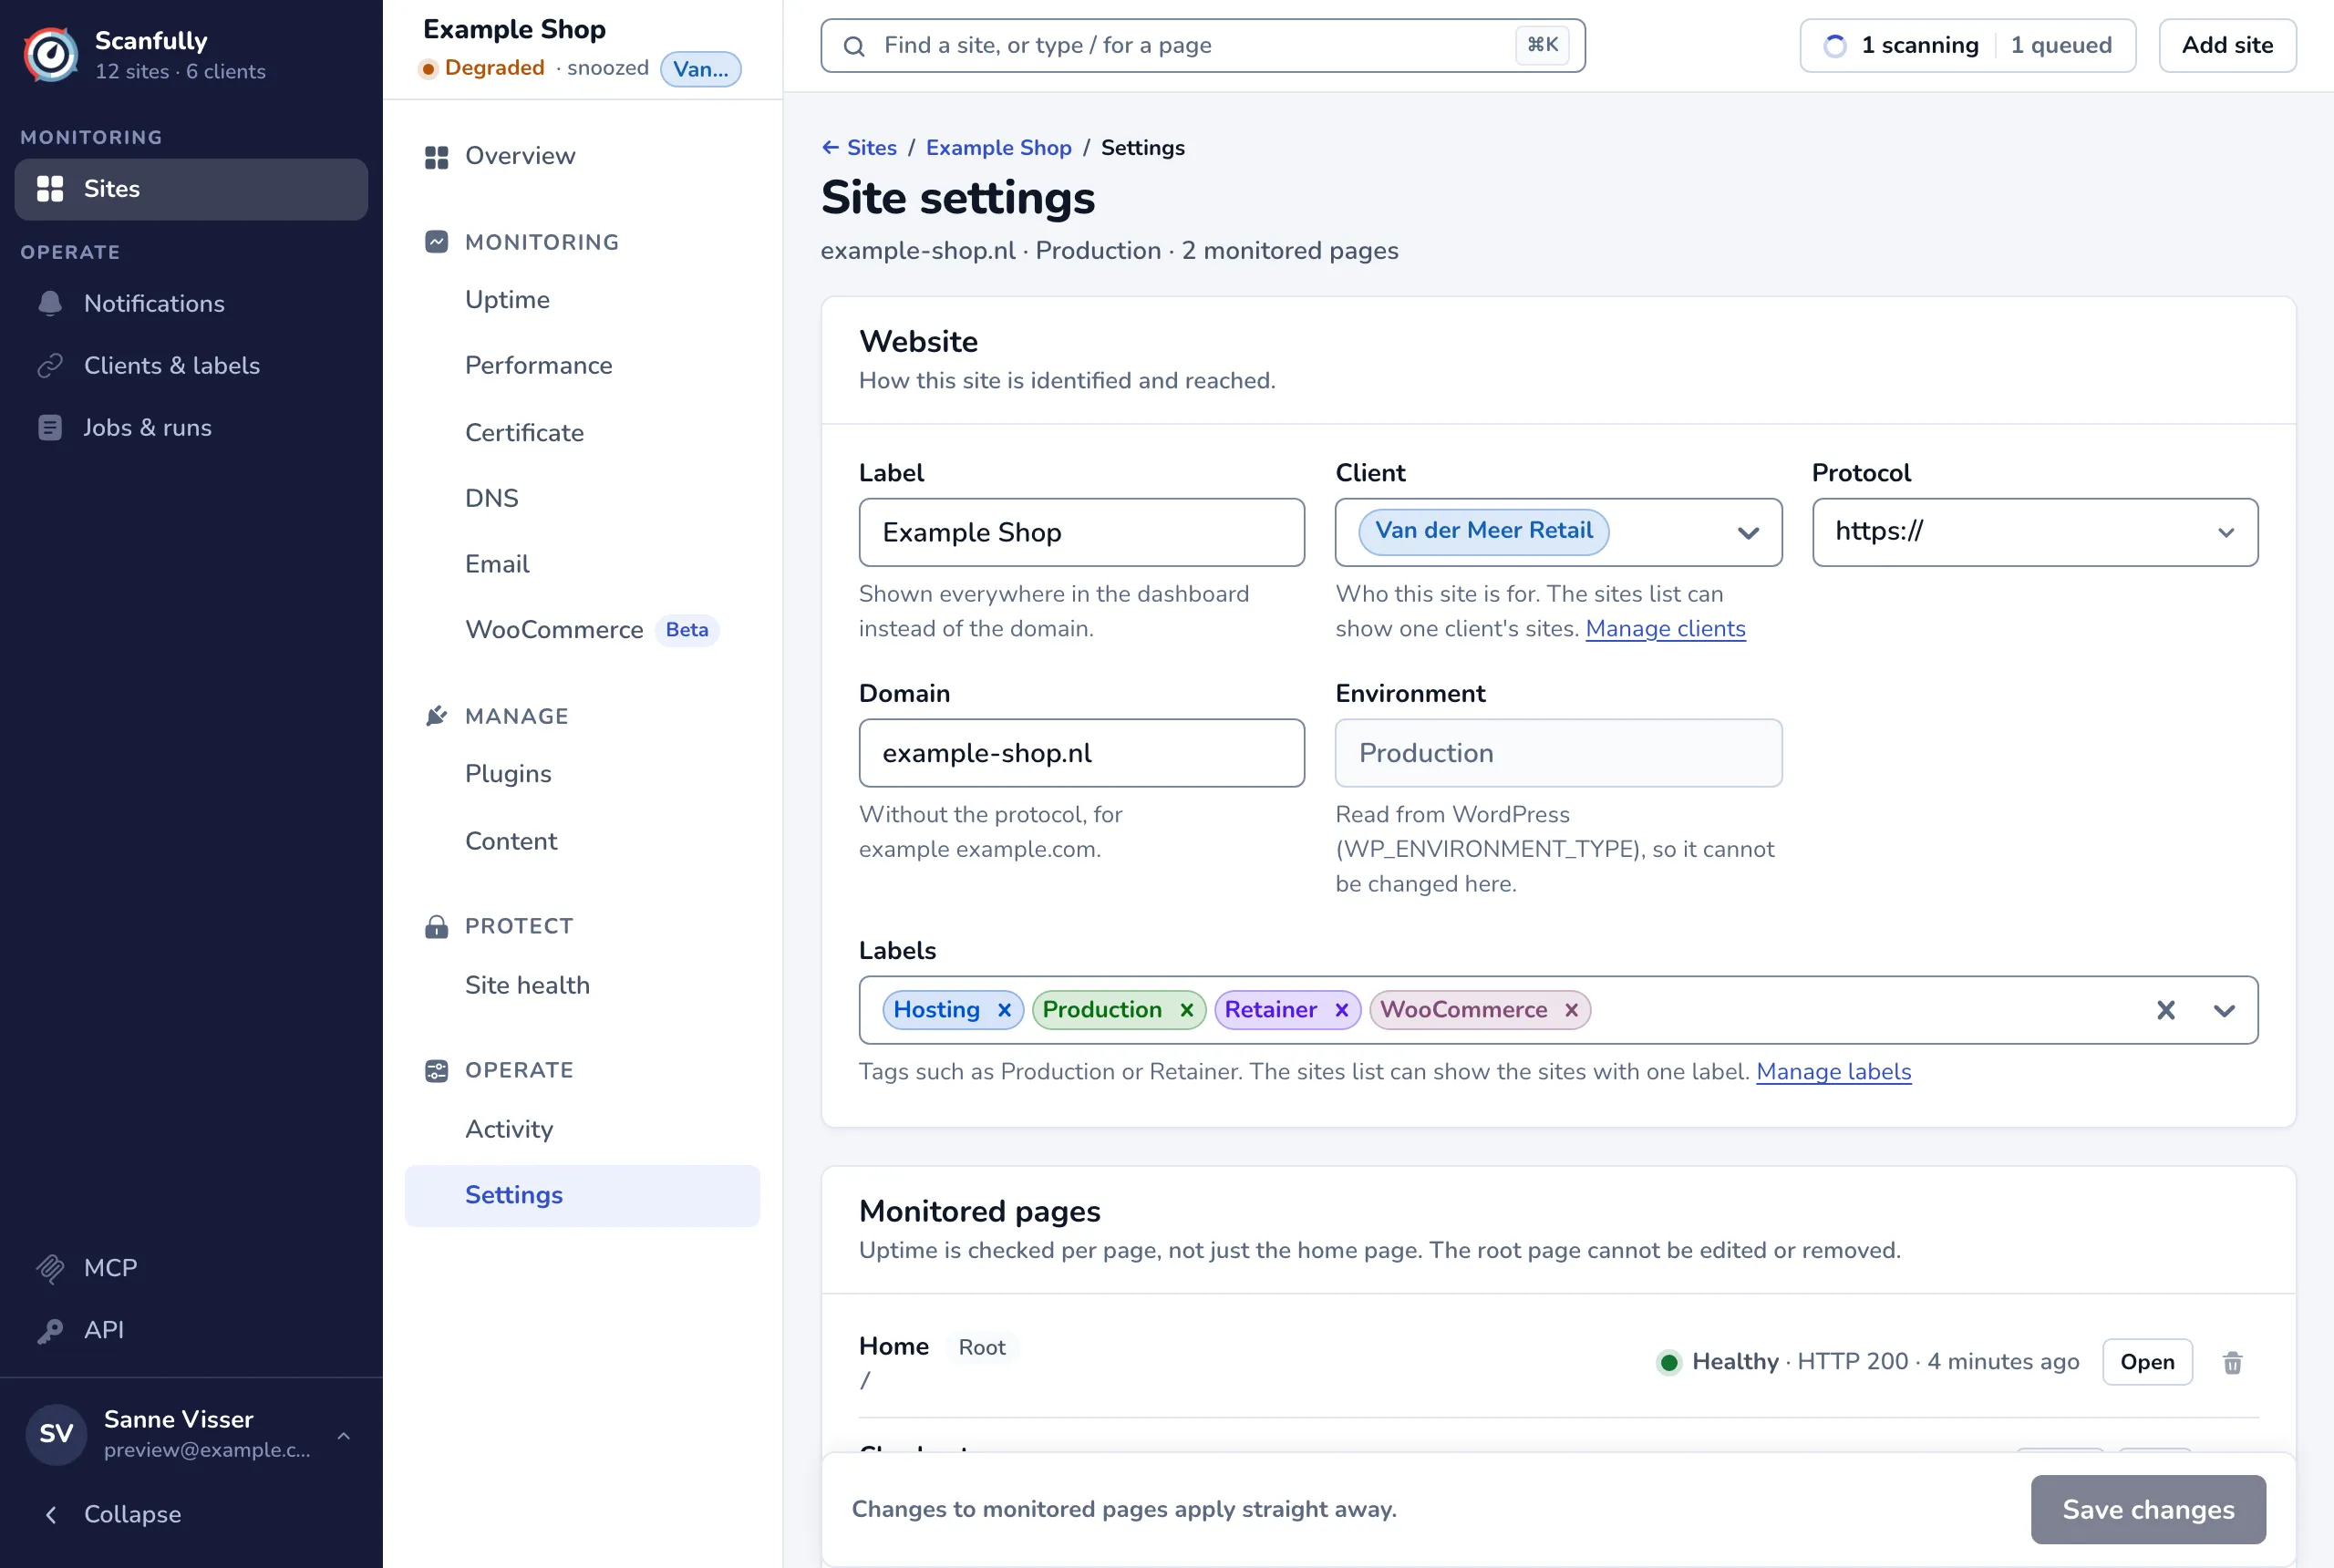The height and width of the screenshot is (1568, 2334).
Task: Open the DNS section
Action: pos(582,498)
